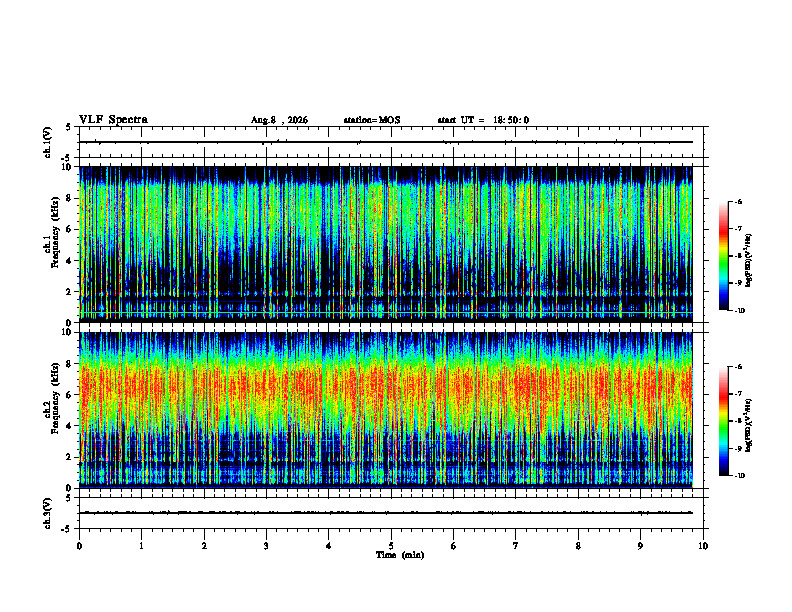This screenshot has width=792, height=612.
Task: Click the ch.2 spectrogram color bar
Action: point(724,421)
